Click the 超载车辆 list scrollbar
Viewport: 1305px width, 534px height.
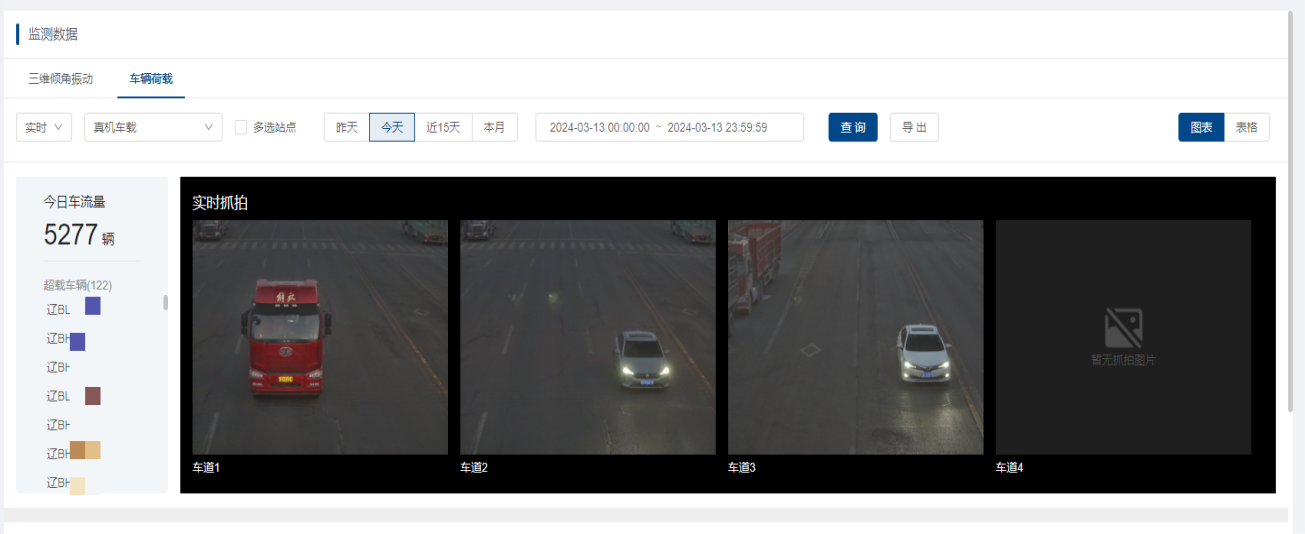[x=165, y=302]
